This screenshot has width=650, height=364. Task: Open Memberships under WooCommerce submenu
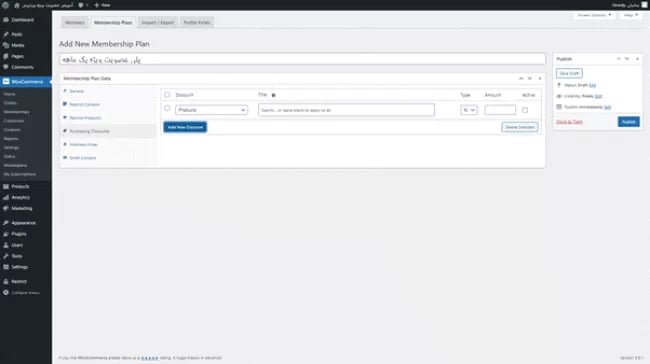tap(17, 112)
